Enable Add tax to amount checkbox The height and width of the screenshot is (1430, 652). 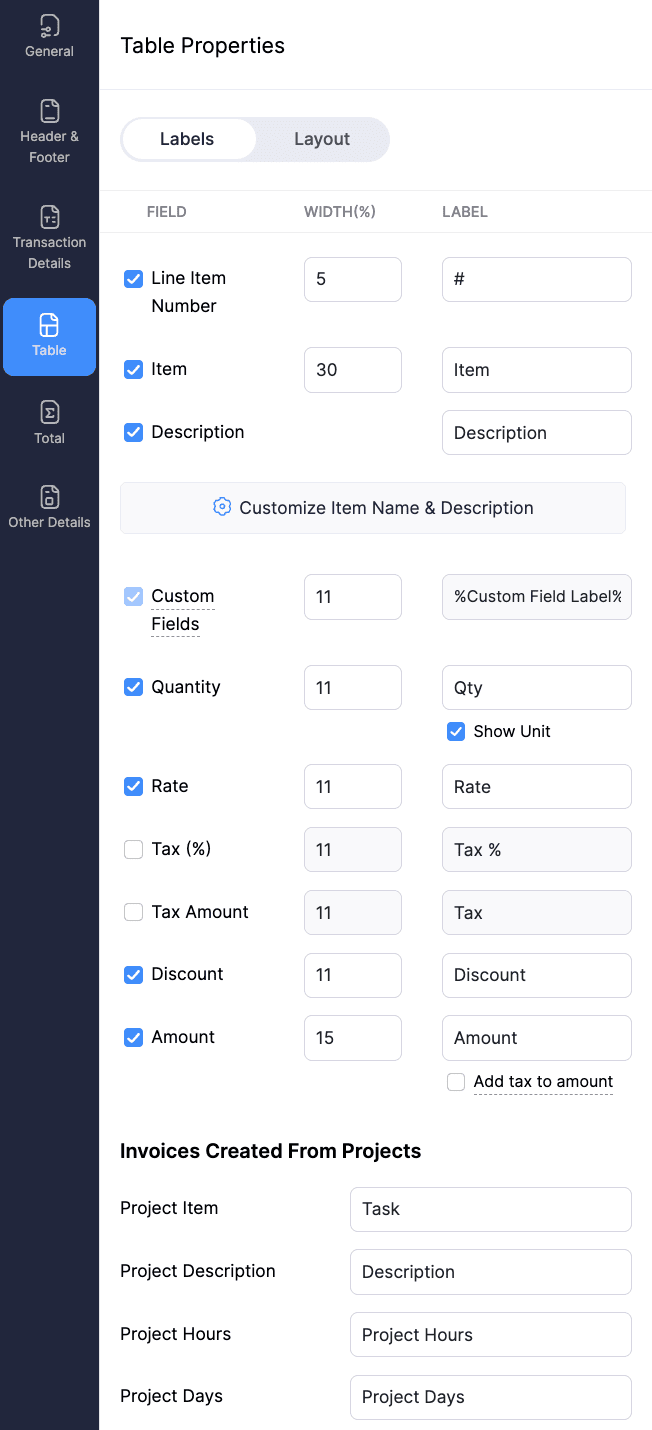click(456, 1082)
